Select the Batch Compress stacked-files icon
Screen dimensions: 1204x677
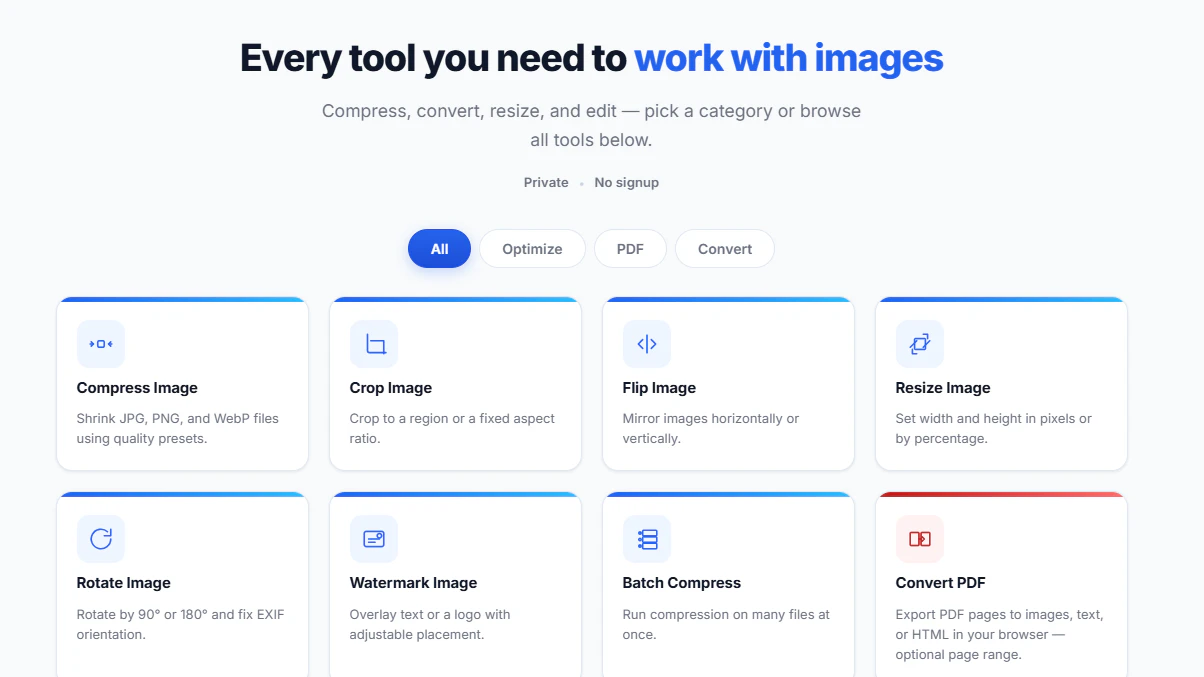tap(647, 538)
